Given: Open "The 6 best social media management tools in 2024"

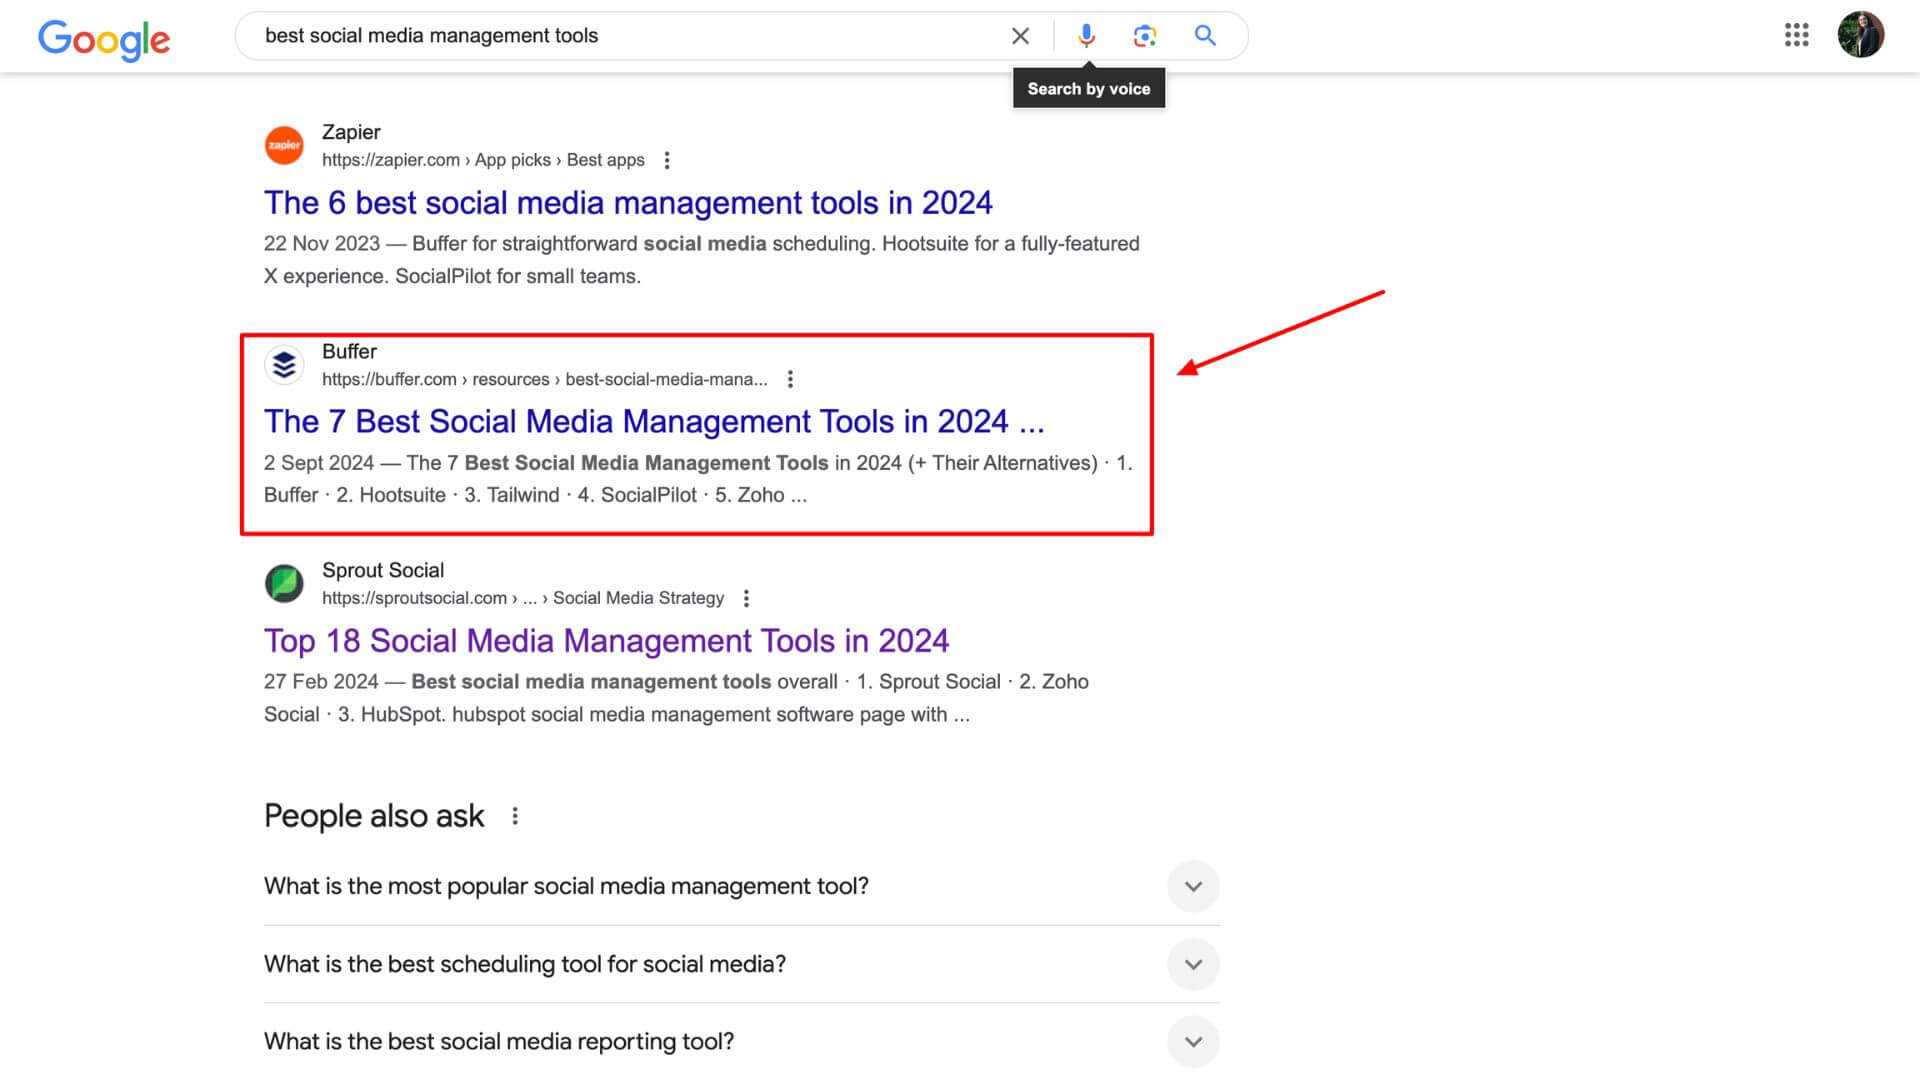Looking at the screenshot, I should pyautogui.click(x=628, y=203).
